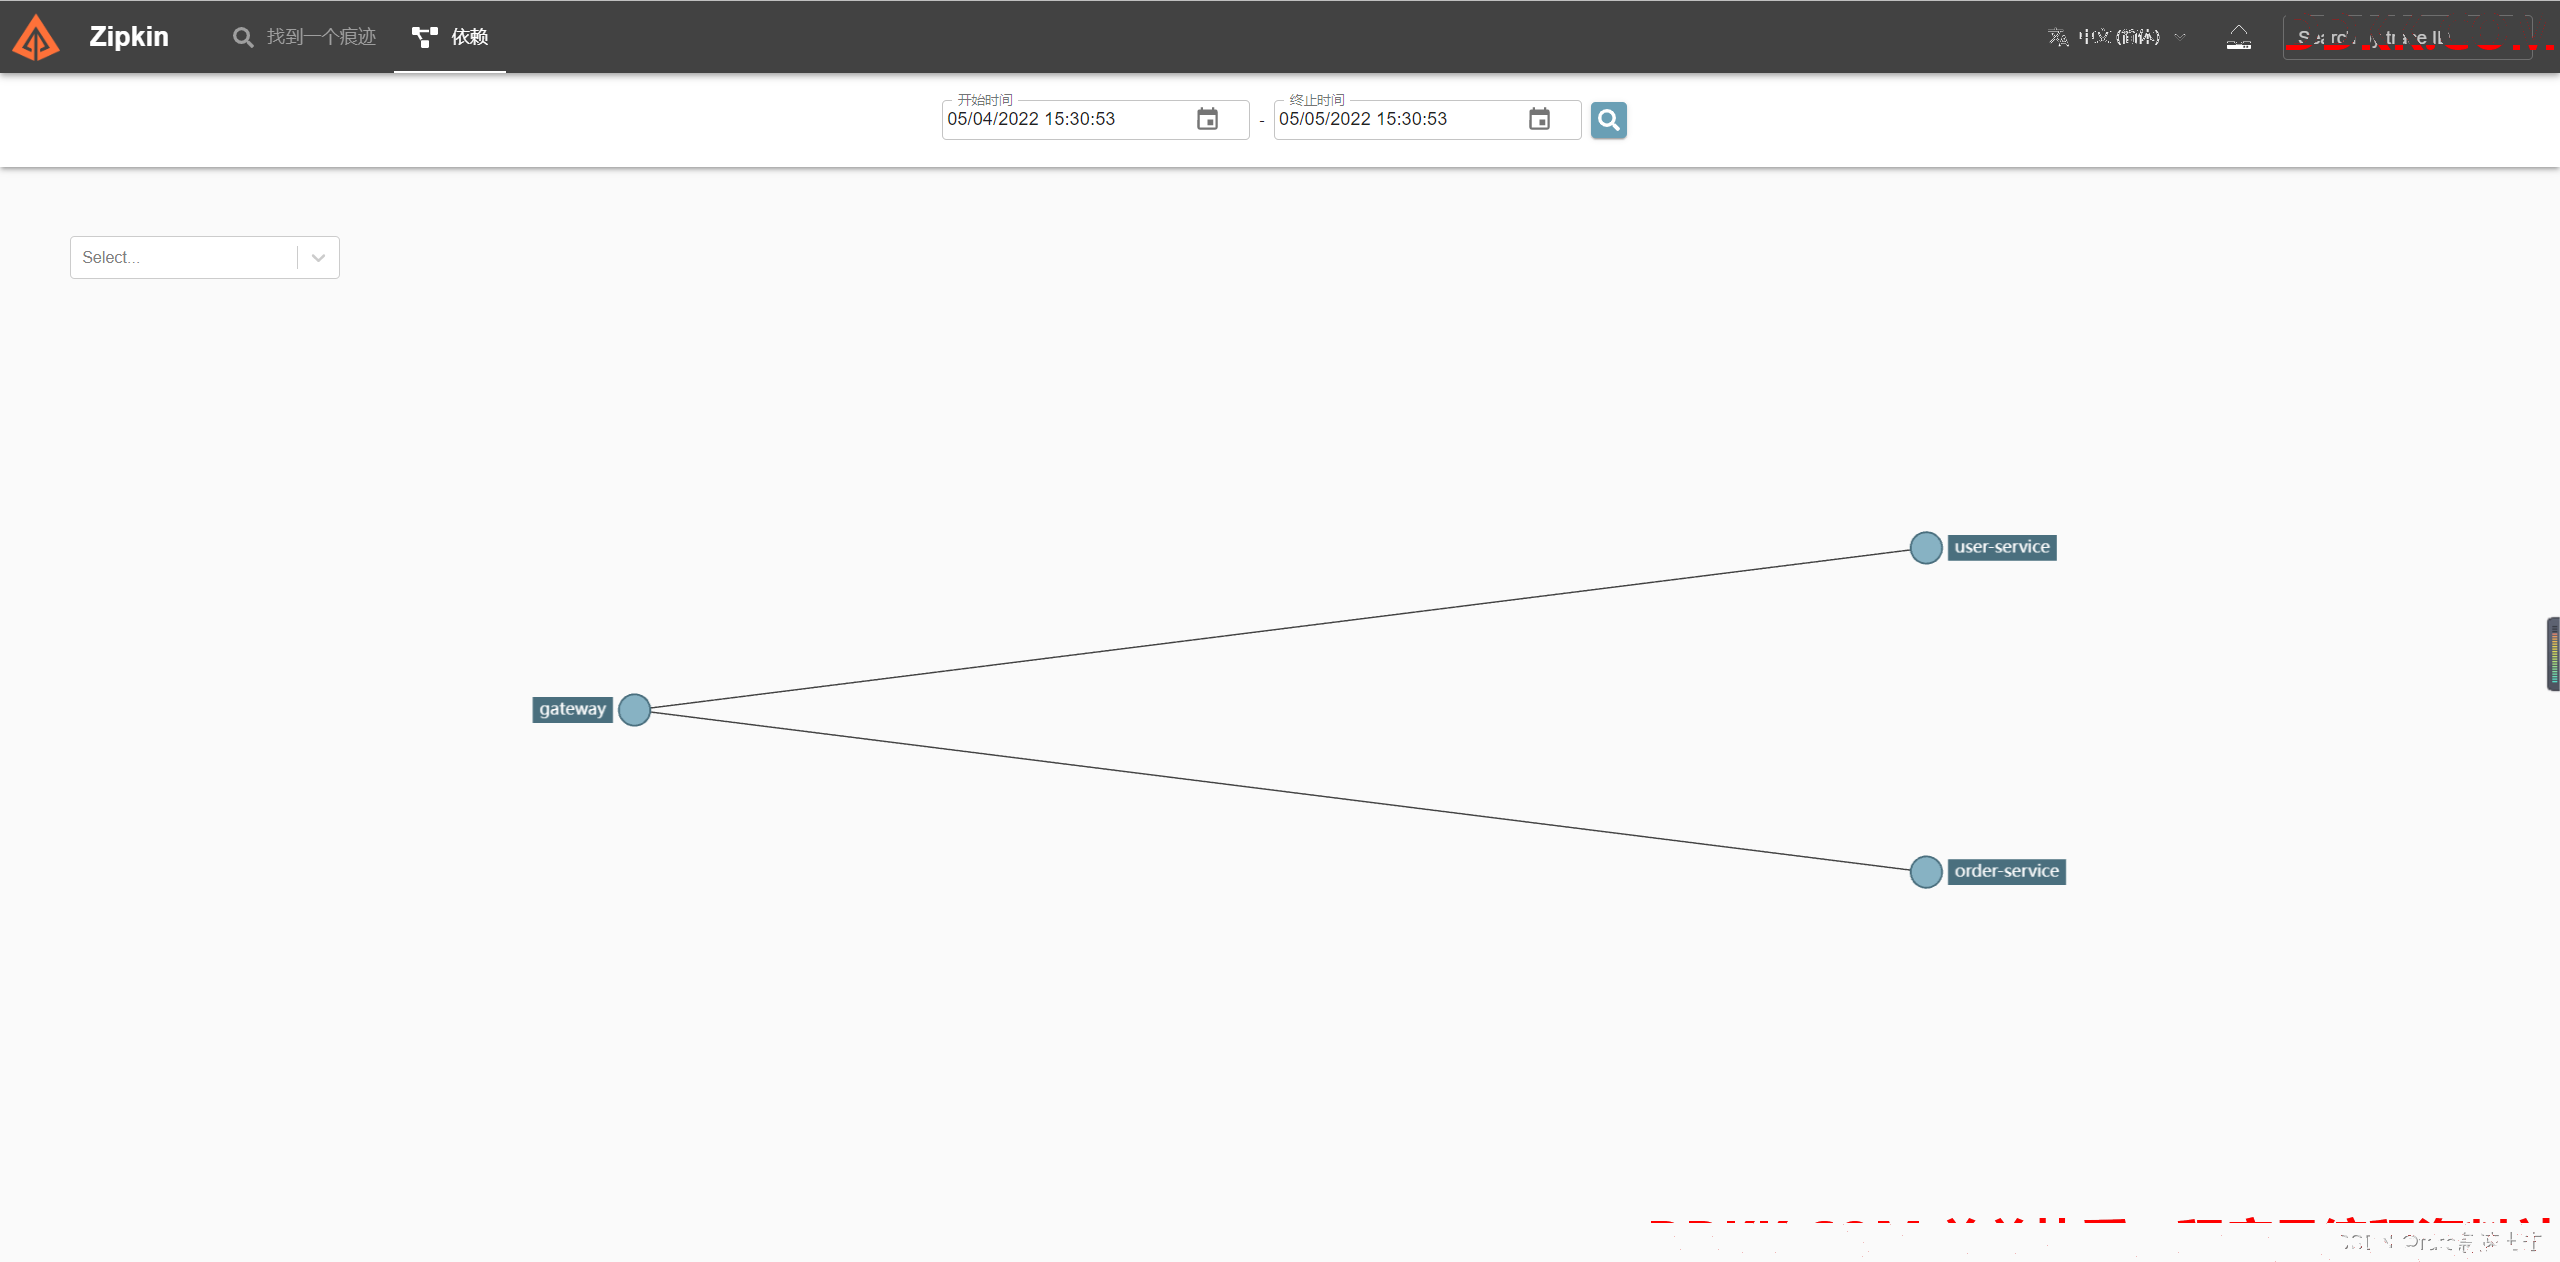Click the user-service node circle
Viewport: 2560px width, 1262px height.
point(1925,548)
